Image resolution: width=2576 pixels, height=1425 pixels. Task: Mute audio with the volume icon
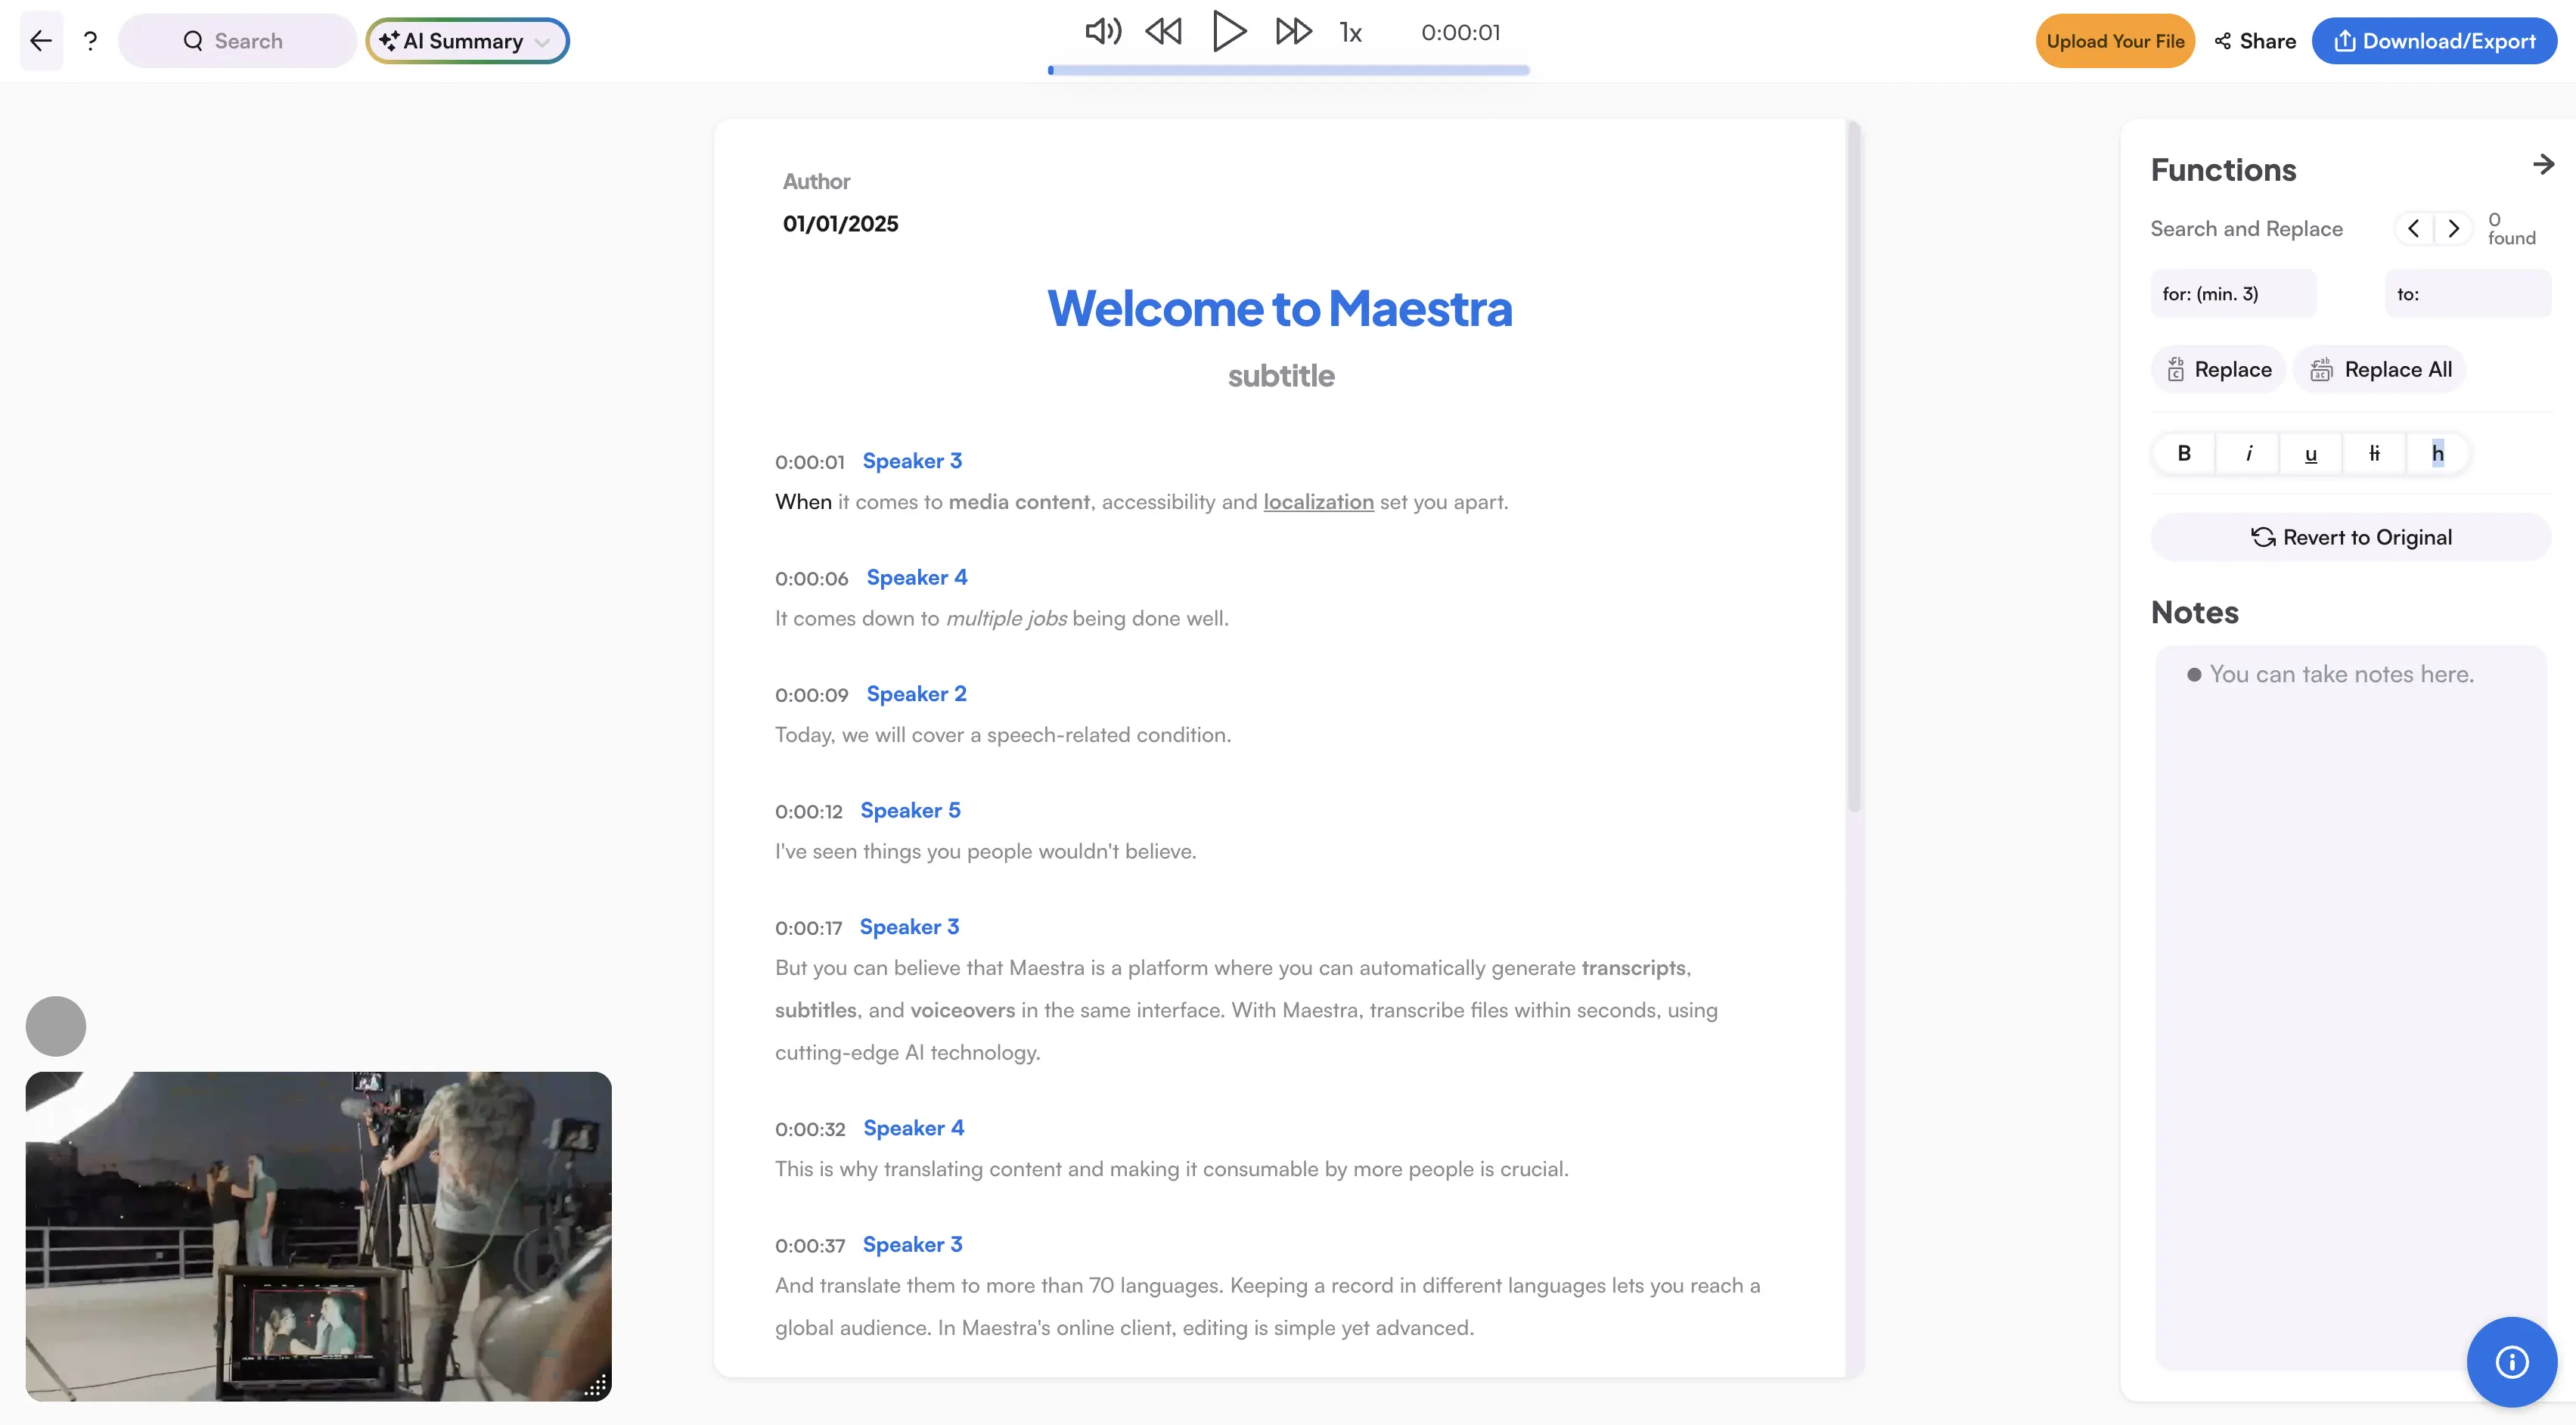(1103, 32)
